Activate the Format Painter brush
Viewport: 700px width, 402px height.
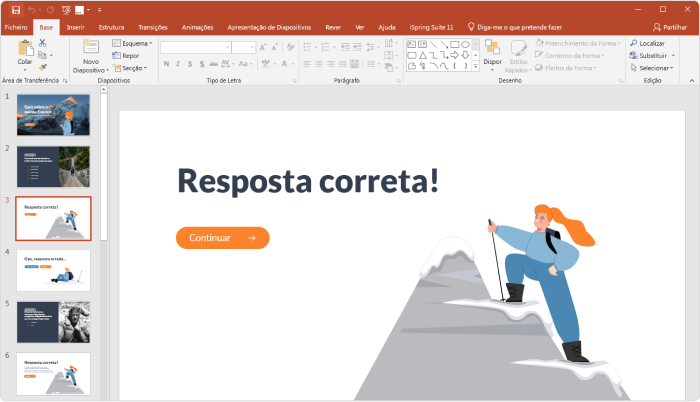42,67
